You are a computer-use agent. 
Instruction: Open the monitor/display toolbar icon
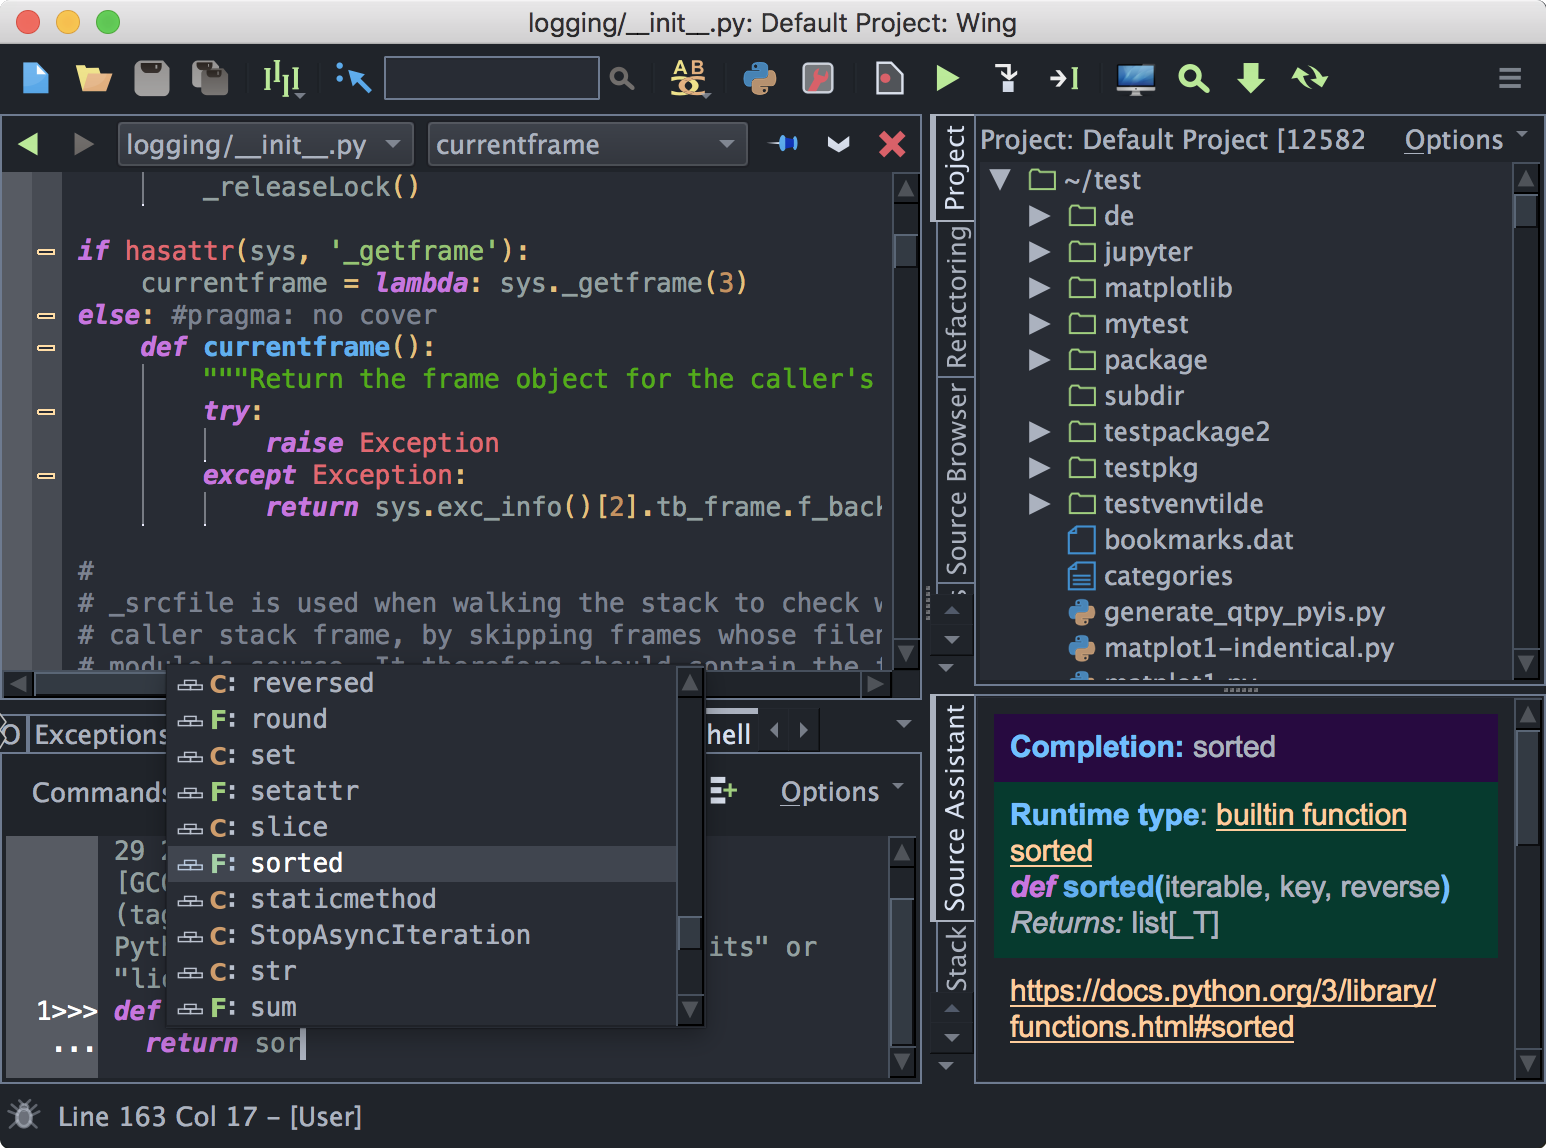click(x=1135, y=78)
